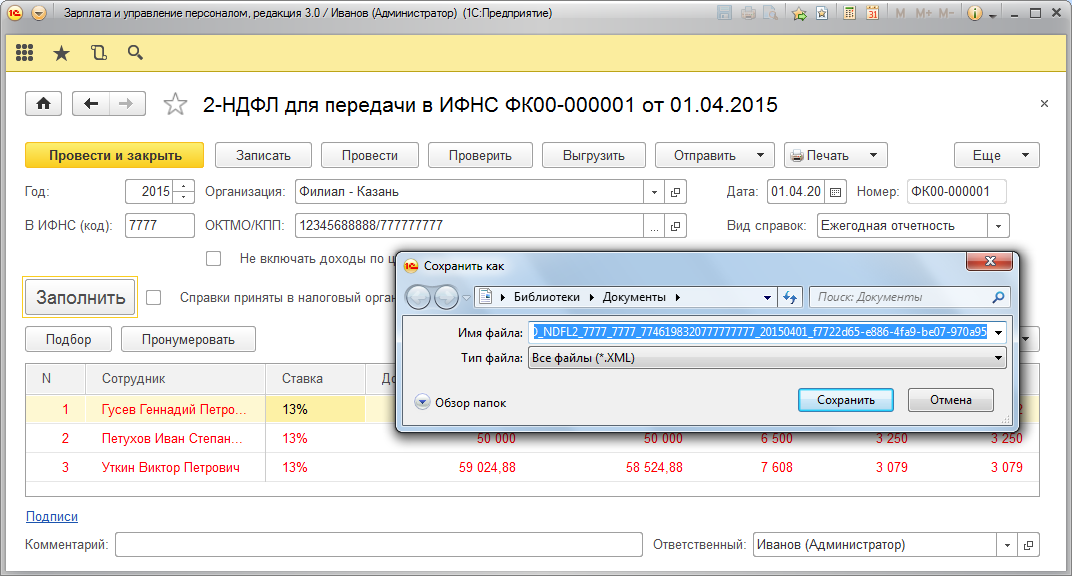The height and width of the screenshot is (576, 1072).
Task: Click the Подбор button
Action: pyautogui.click(x=68, y=340)
